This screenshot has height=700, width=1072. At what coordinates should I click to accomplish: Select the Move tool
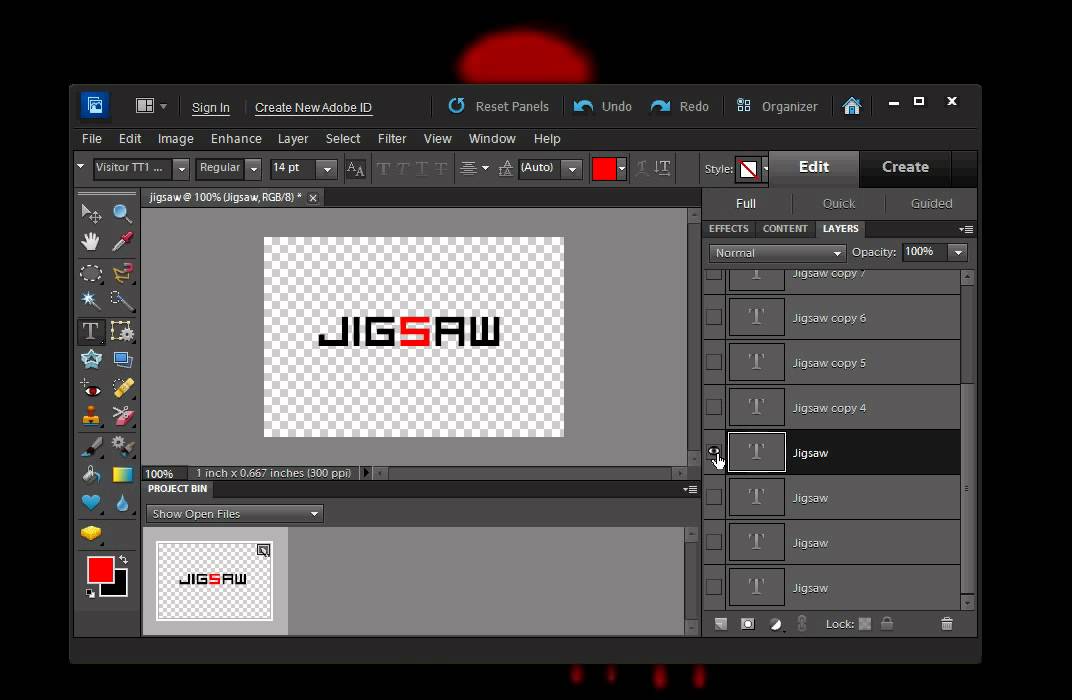91,214
